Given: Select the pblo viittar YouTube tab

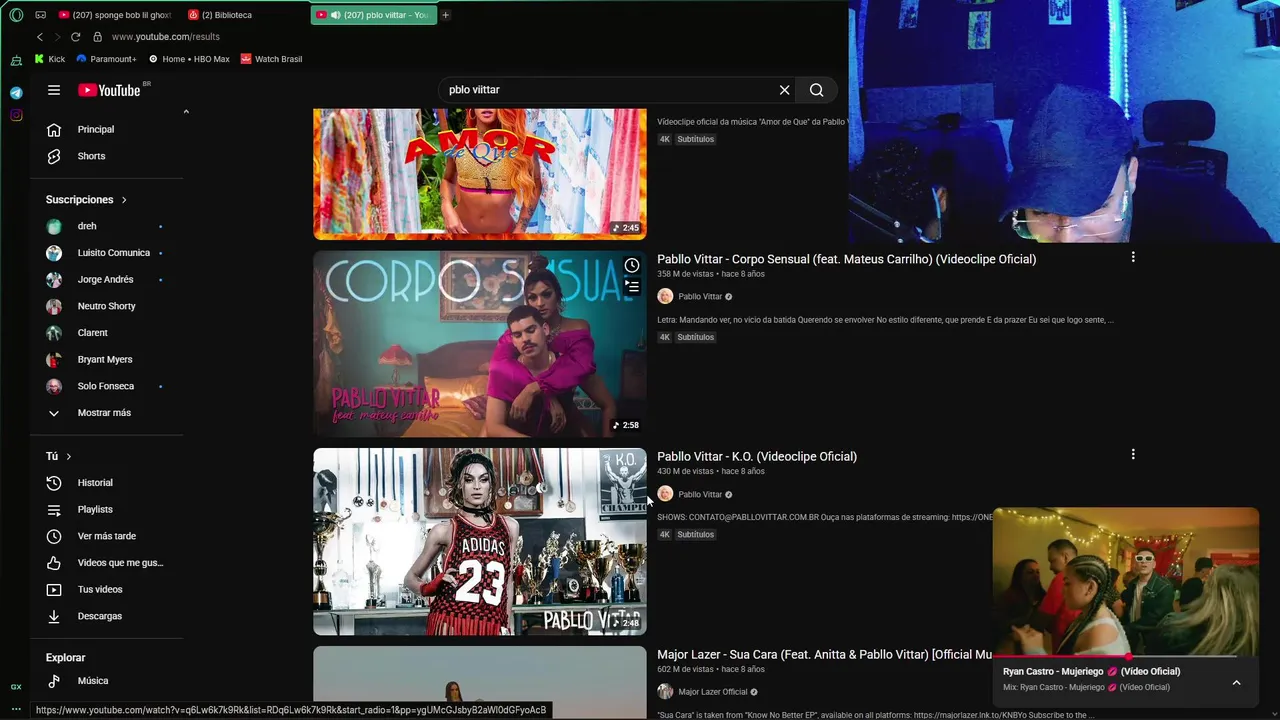Looking at the screenshot, I should [x=373, y=15].
